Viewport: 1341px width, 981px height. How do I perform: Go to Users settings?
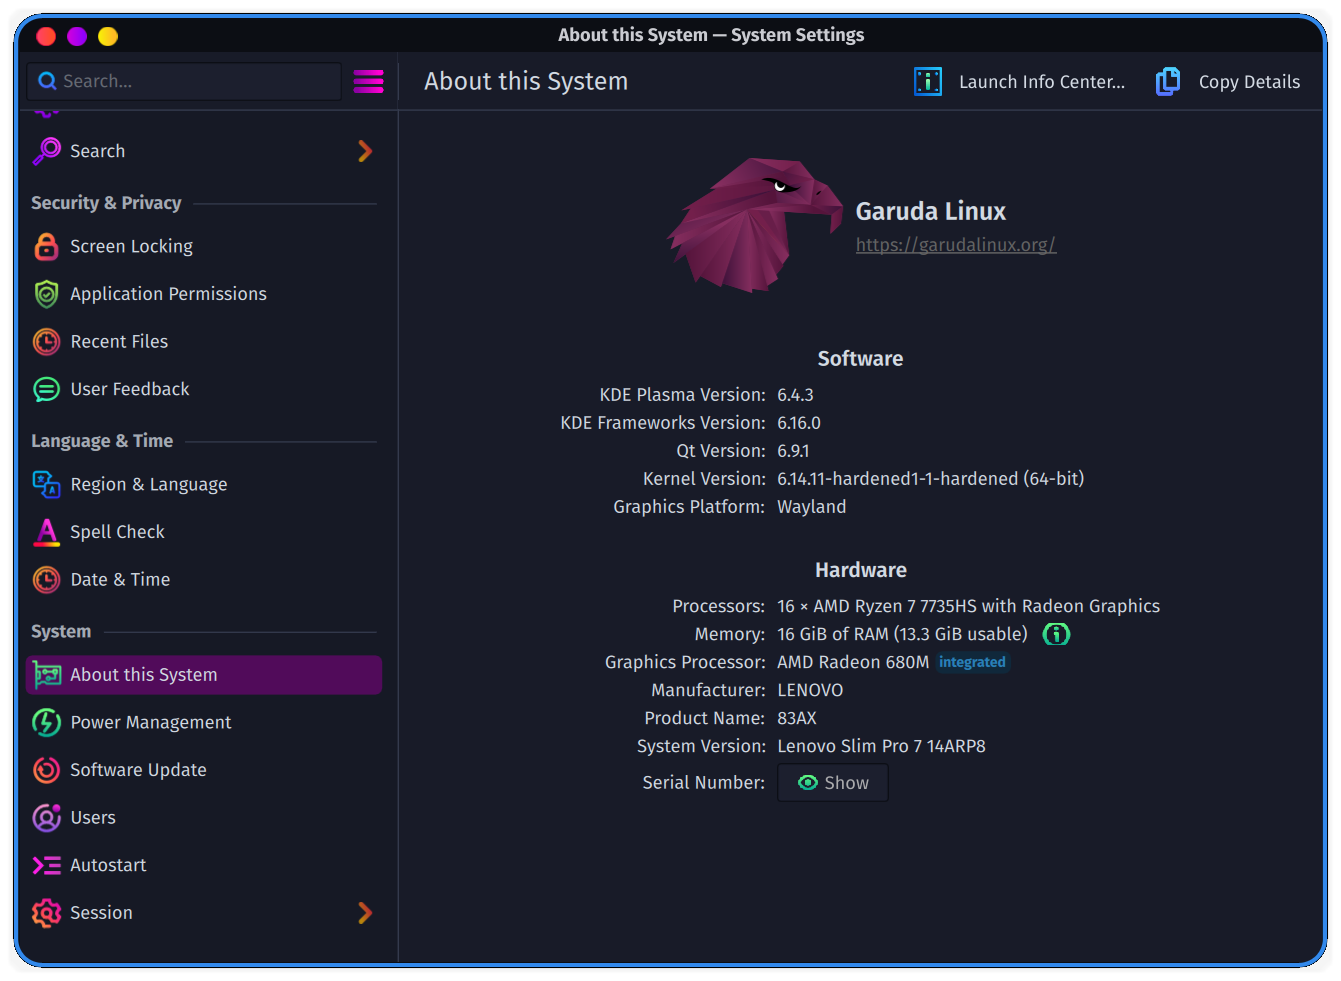click(204, 818)
